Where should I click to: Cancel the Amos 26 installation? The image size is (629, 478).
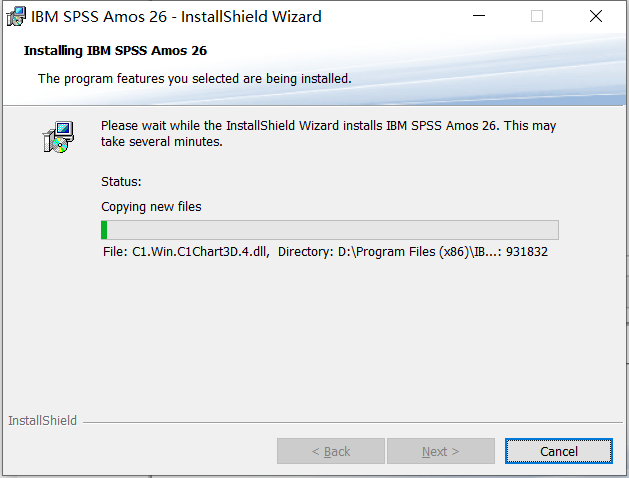point(558,452)
